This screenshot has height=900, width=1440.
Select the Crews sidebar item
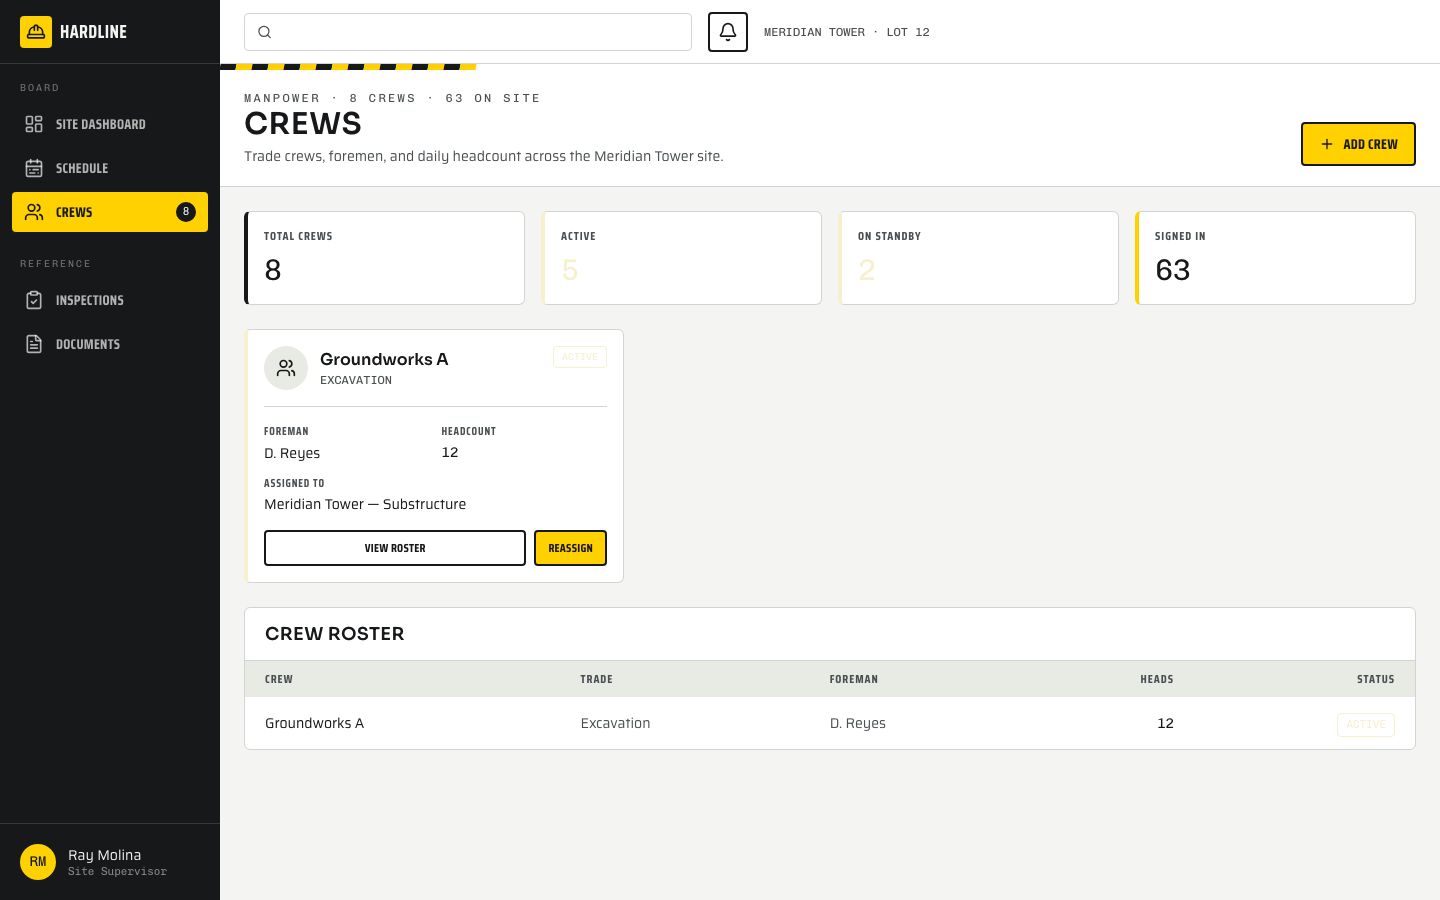pos(110,212)
